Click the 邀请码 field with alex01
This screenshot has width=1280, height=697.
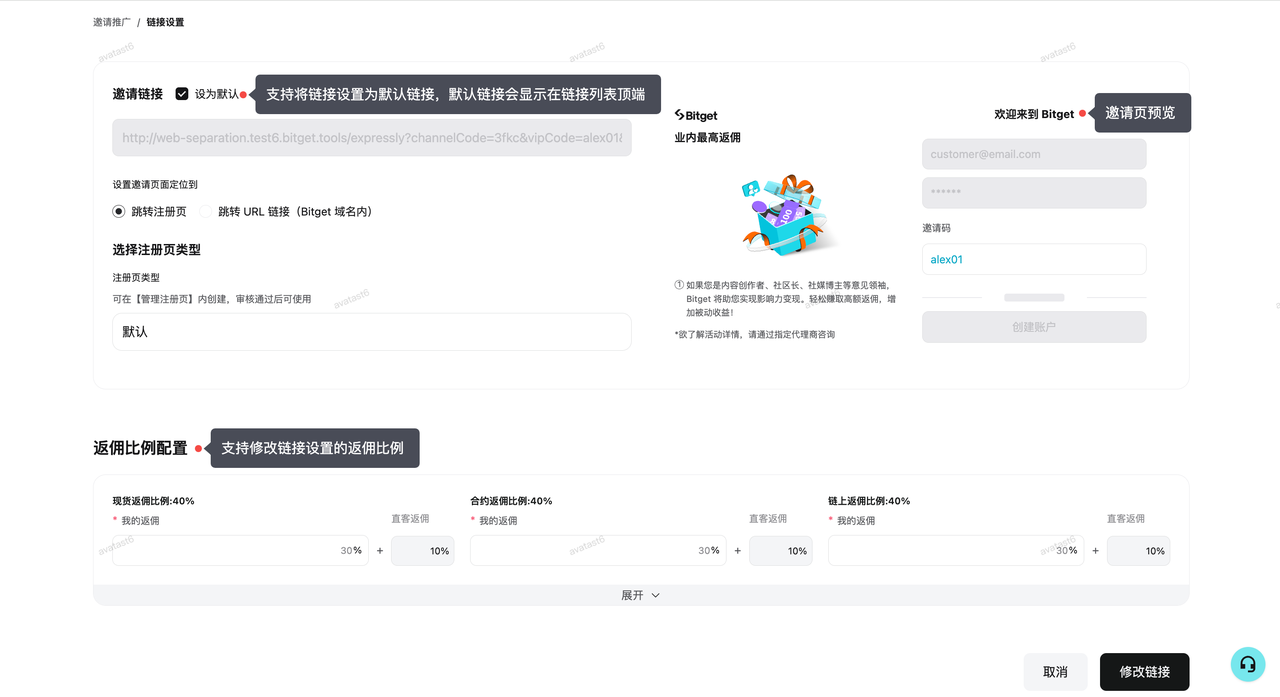pos(1034,259)
